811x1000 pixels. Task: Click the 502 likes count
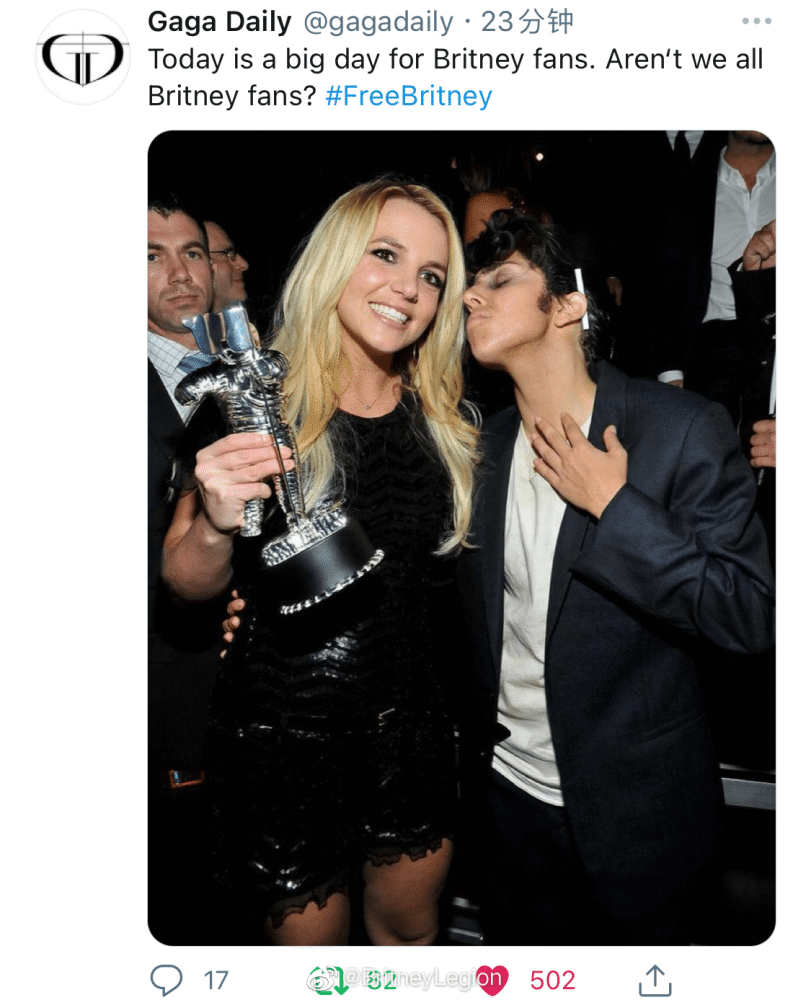(552, 980)
